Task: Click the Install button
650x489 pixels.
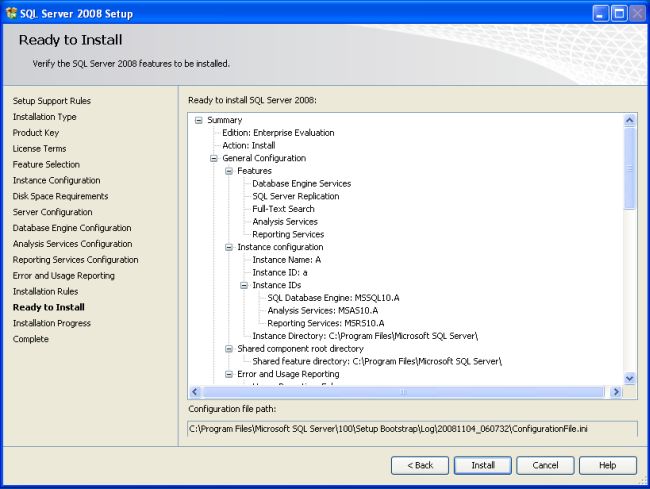Action: (483, 465)
